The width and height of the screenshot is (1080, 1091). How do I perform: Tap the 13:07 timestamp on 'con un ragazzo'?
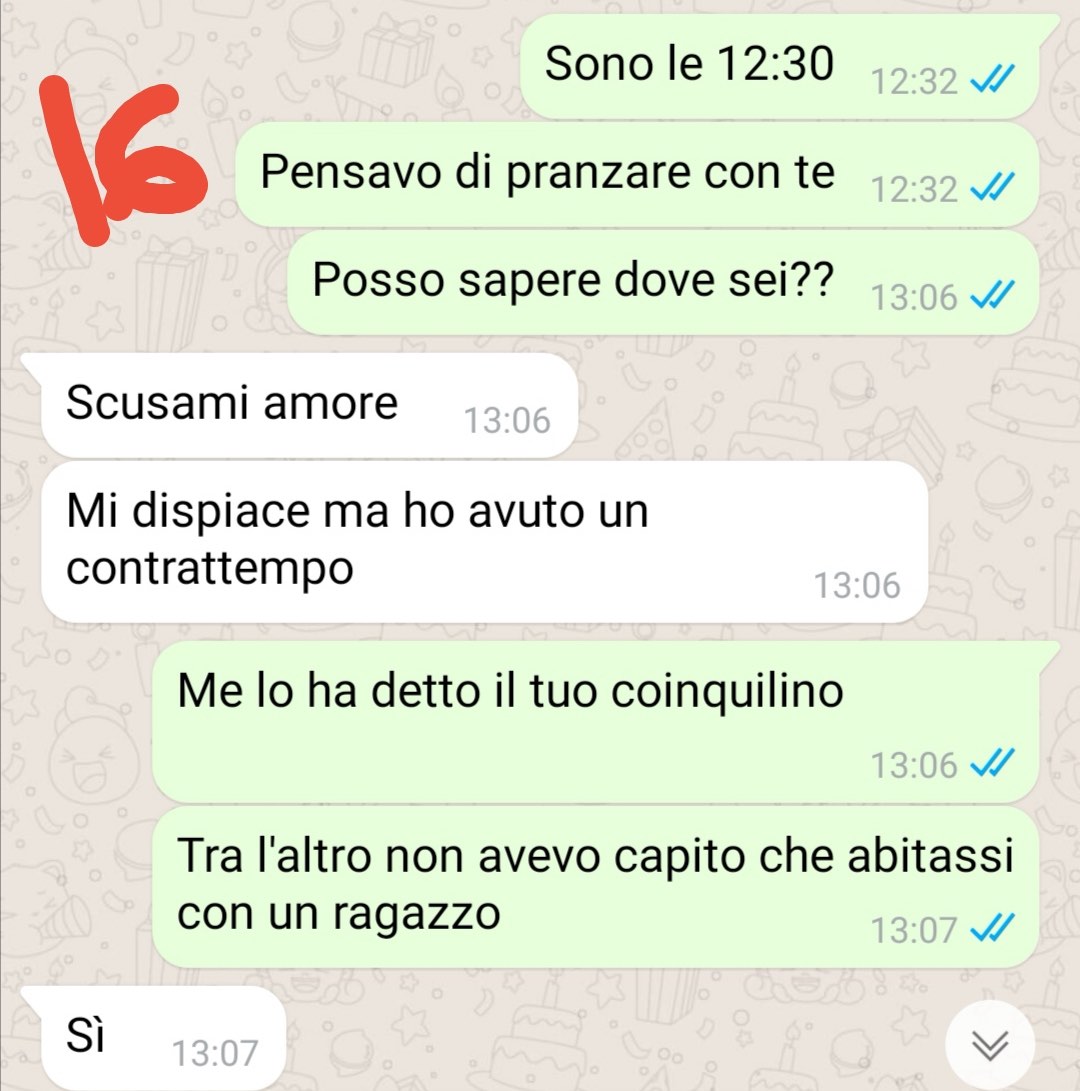coord(914,930)
